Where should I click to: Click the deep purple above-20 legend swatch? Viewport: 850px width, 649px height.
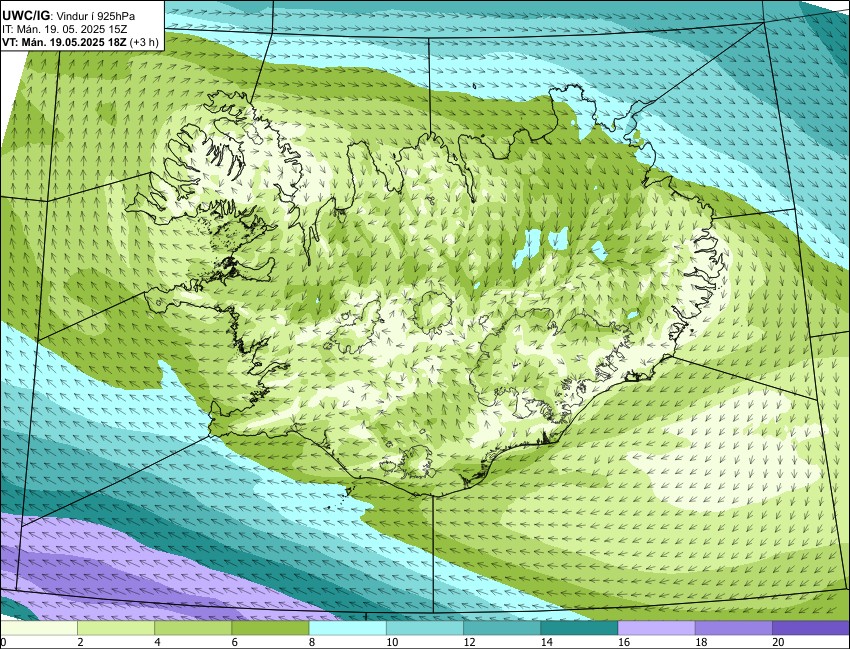coord(811,628)
